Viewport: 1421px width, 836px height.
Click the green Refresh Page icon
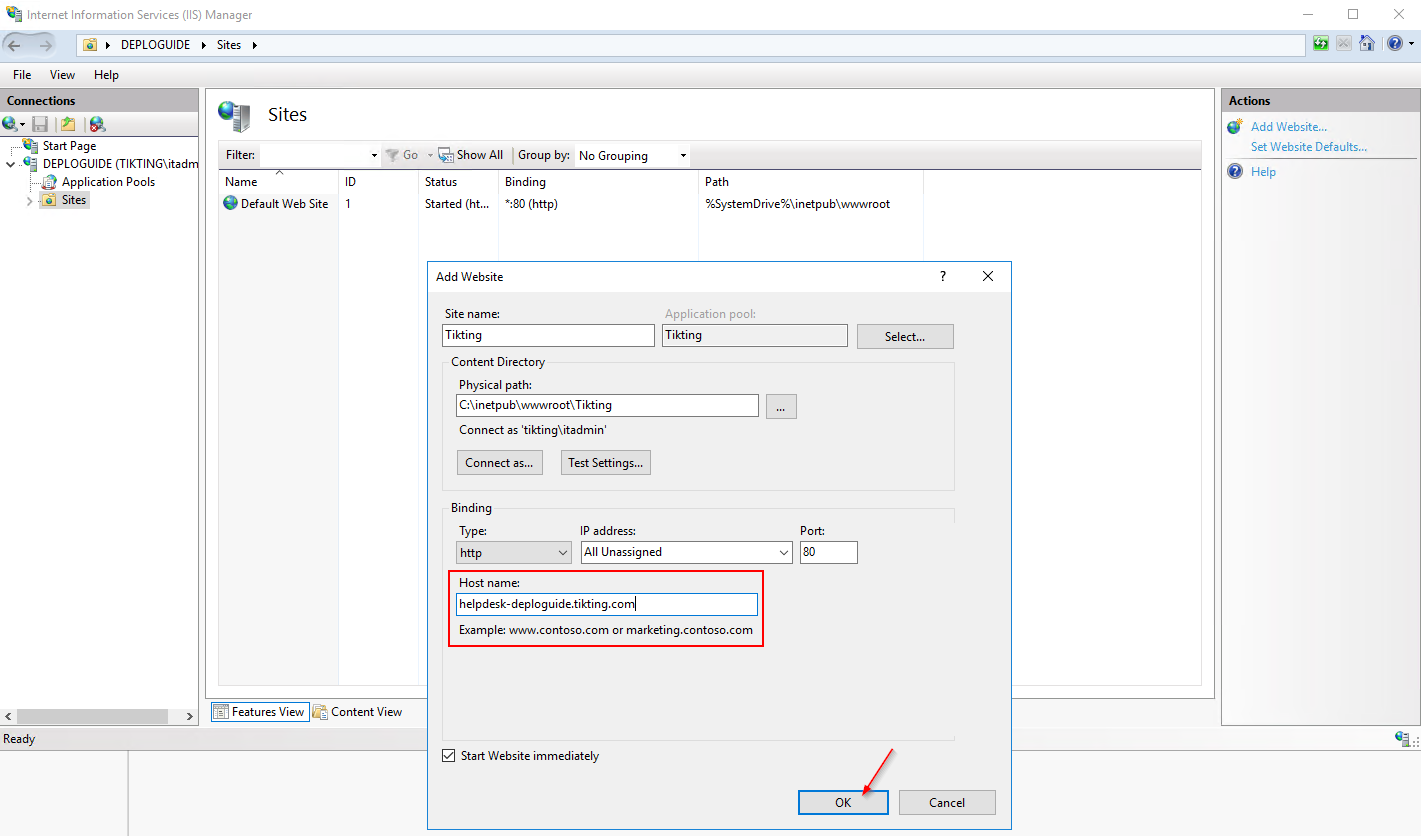coord(1321,44)
